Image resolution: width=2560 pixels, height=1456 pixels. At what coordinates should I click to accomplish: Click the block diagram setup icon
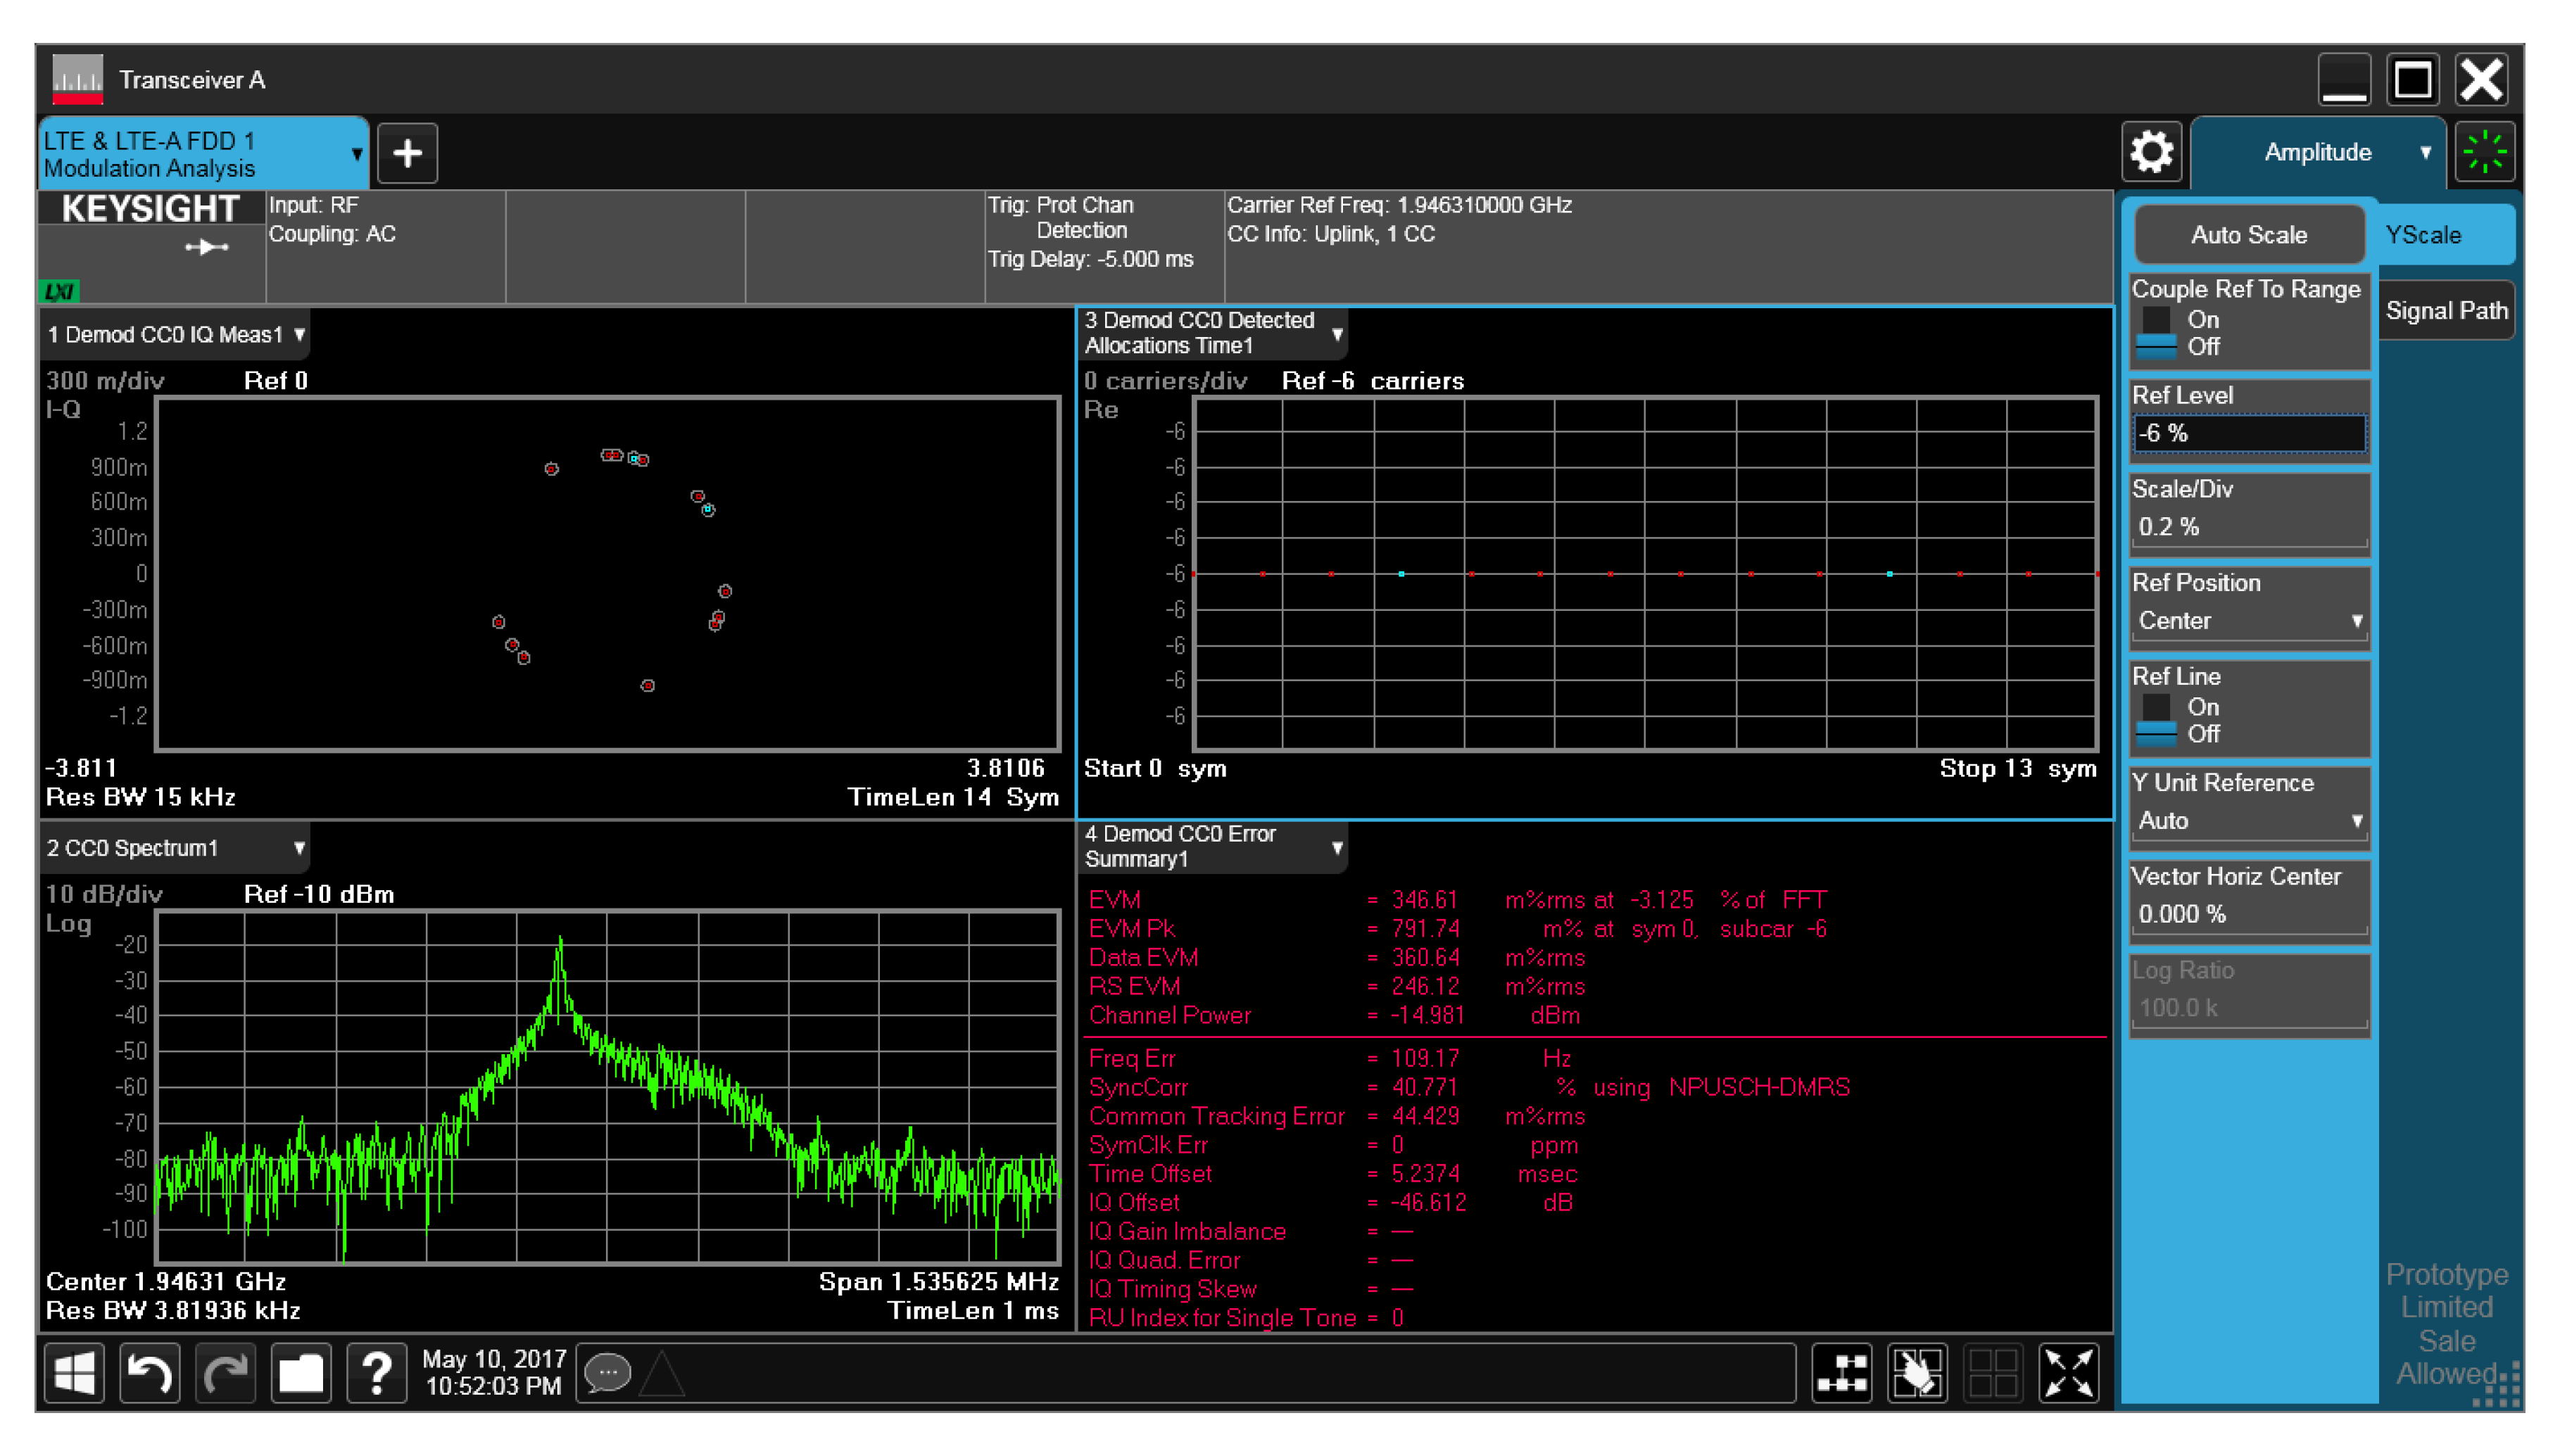tap(1843, 1373)
